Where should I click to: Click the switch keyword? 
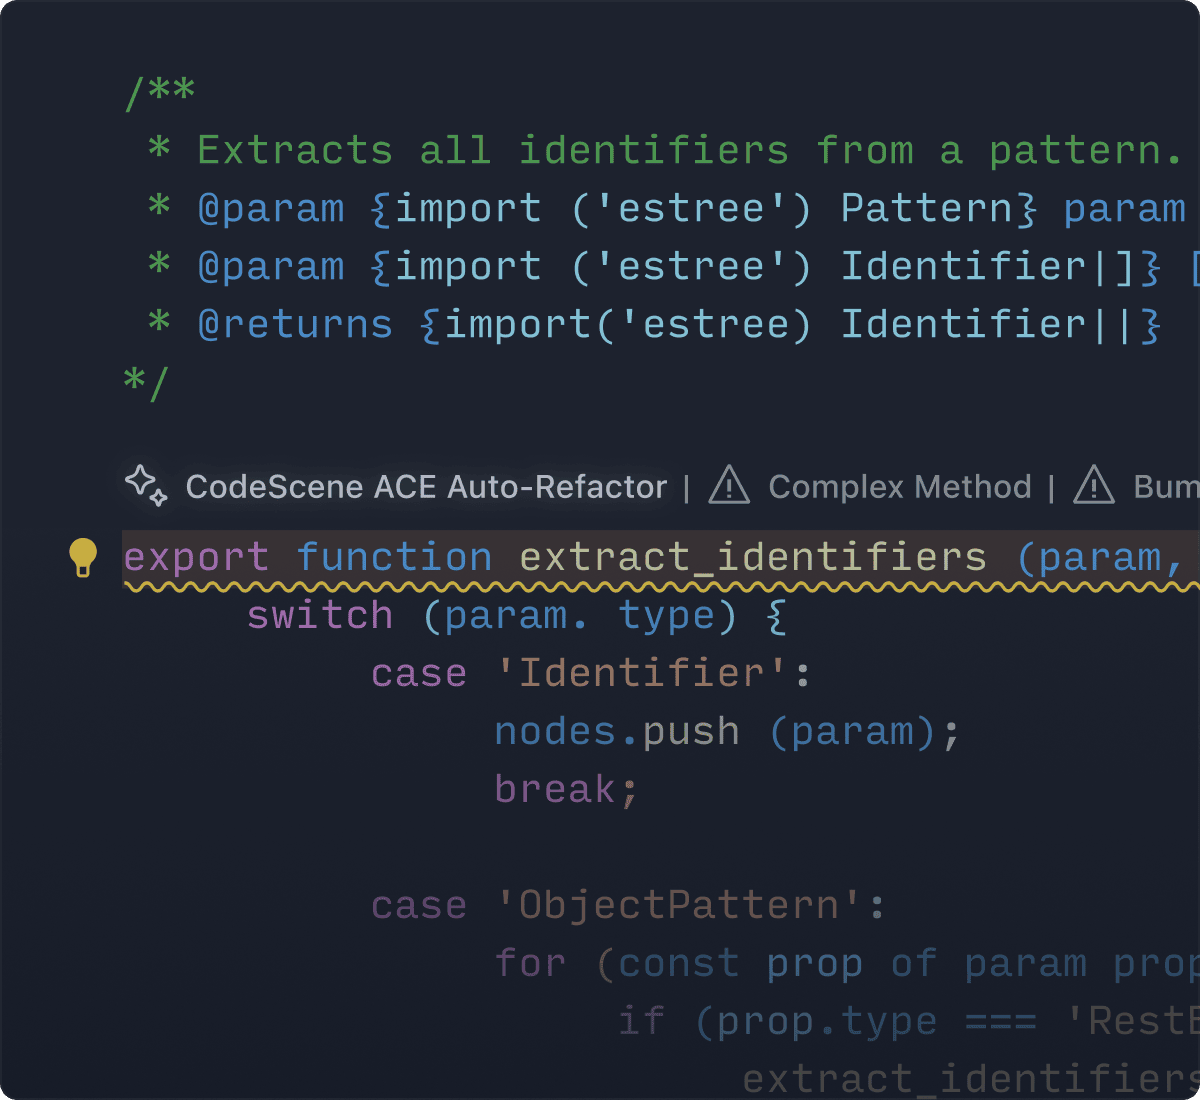pyautogui.click(x=320, y=616)
